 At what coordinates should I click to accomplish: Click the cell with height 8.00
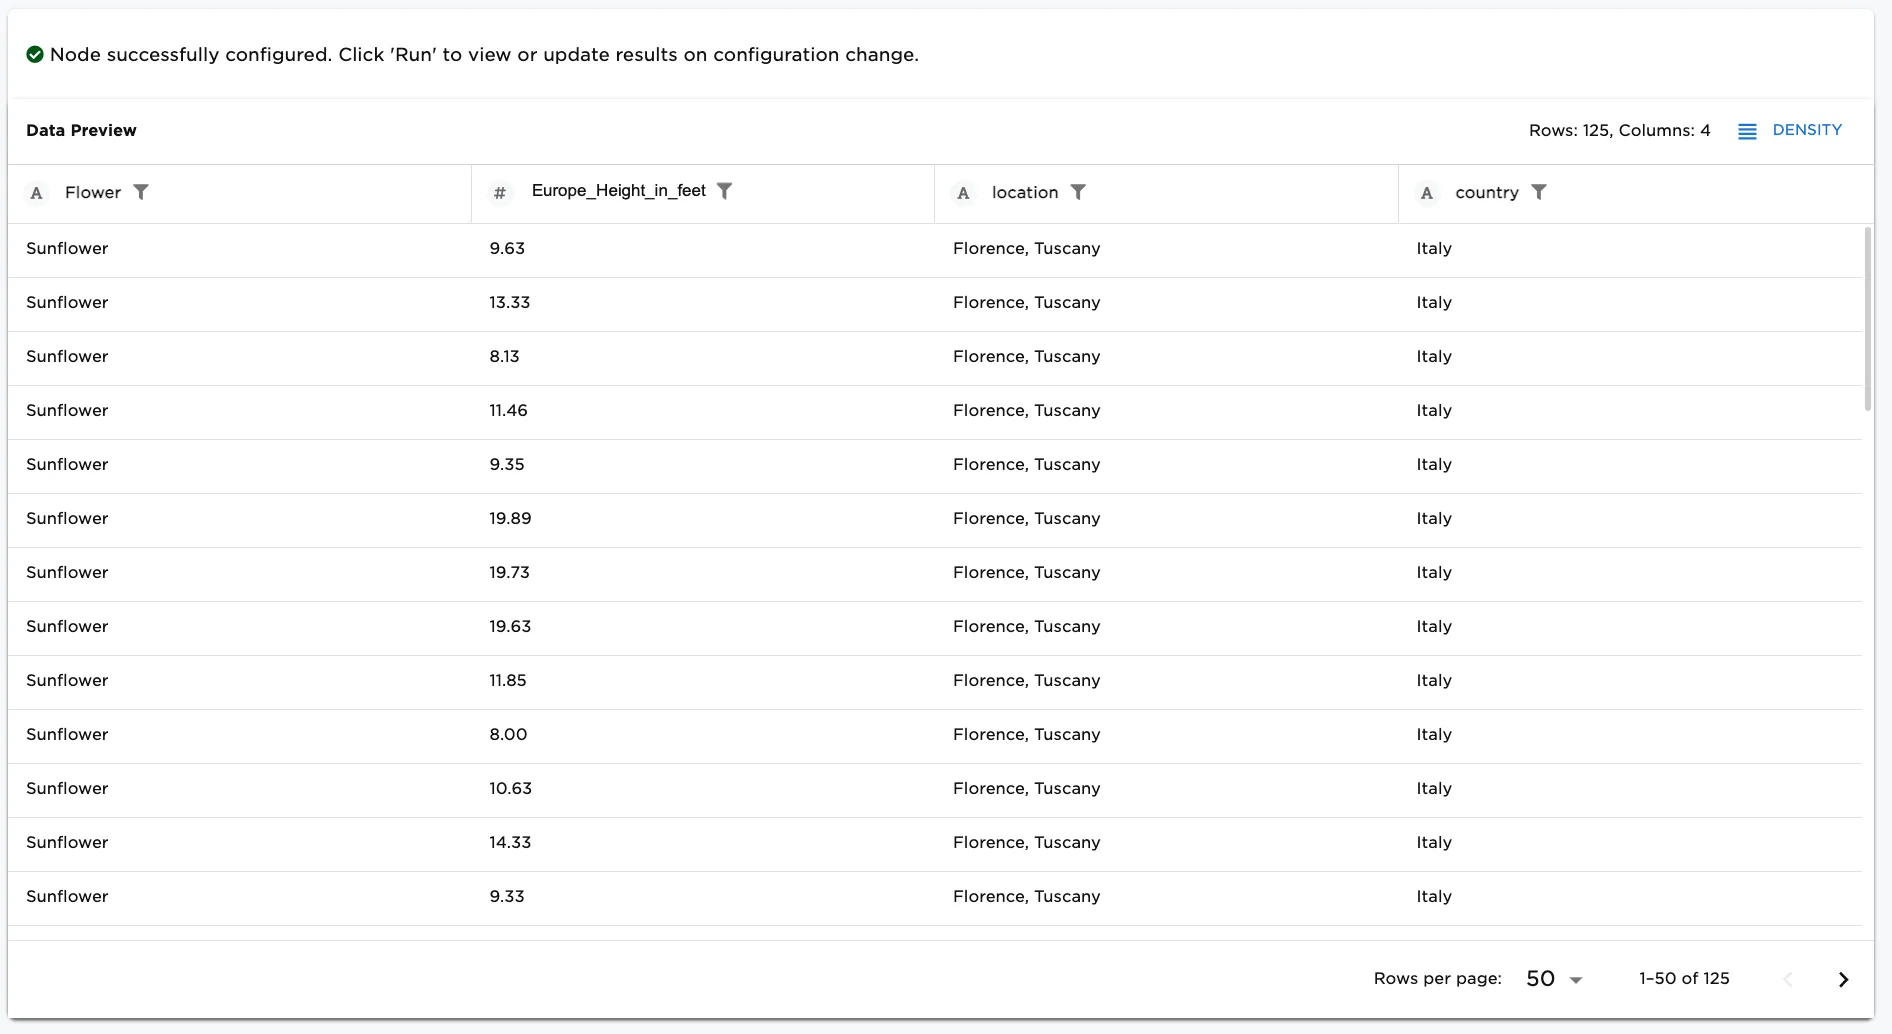(x=508, y=735)
